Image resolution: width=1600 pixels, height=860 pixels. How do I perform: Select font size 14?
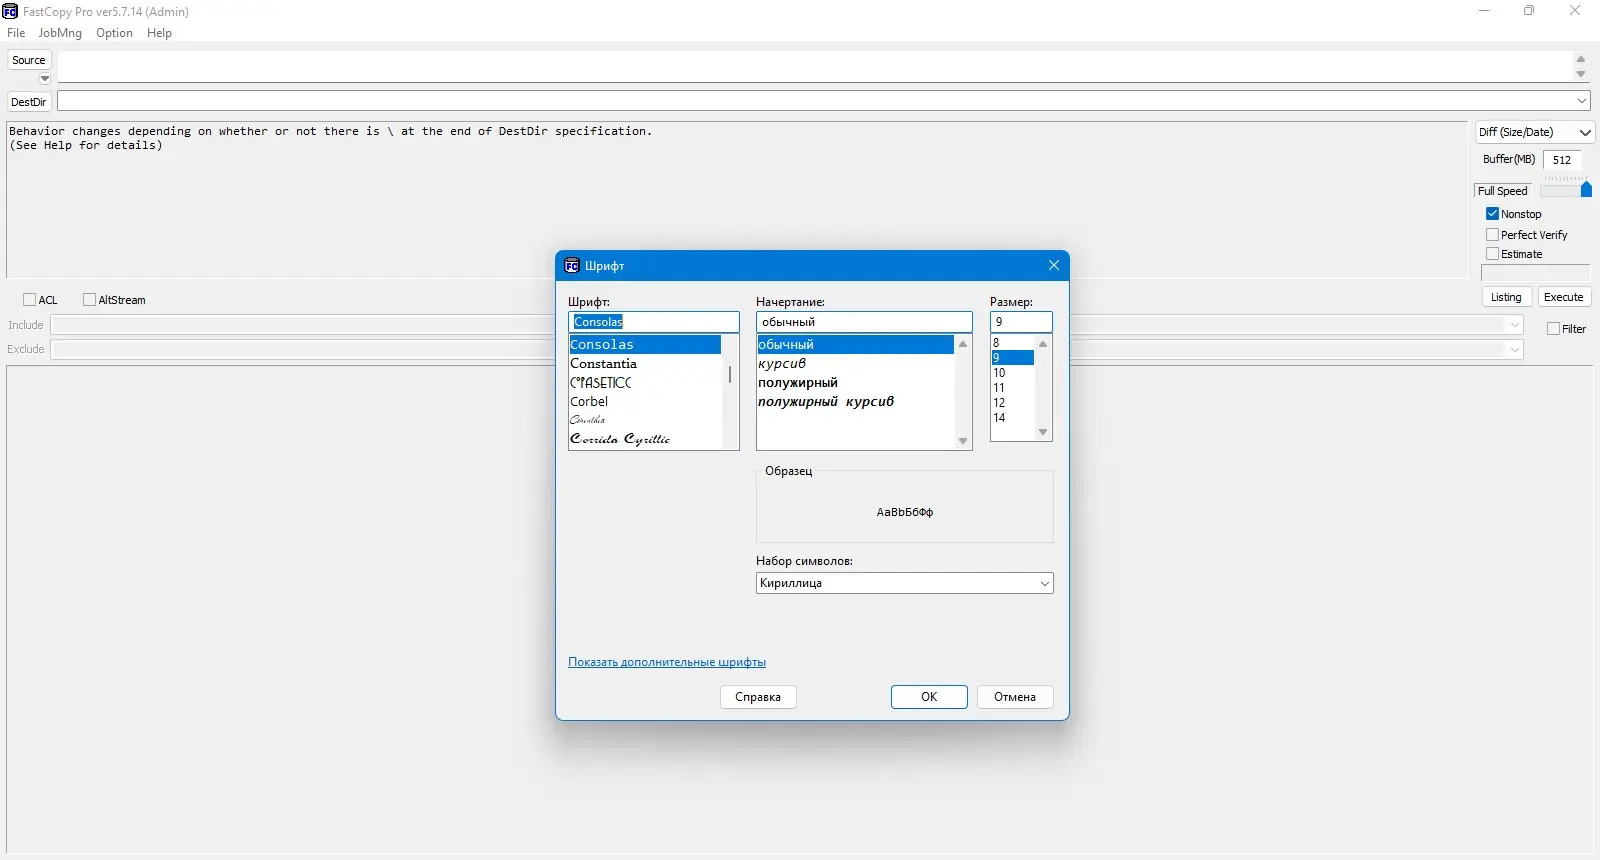coord(1012,418)
